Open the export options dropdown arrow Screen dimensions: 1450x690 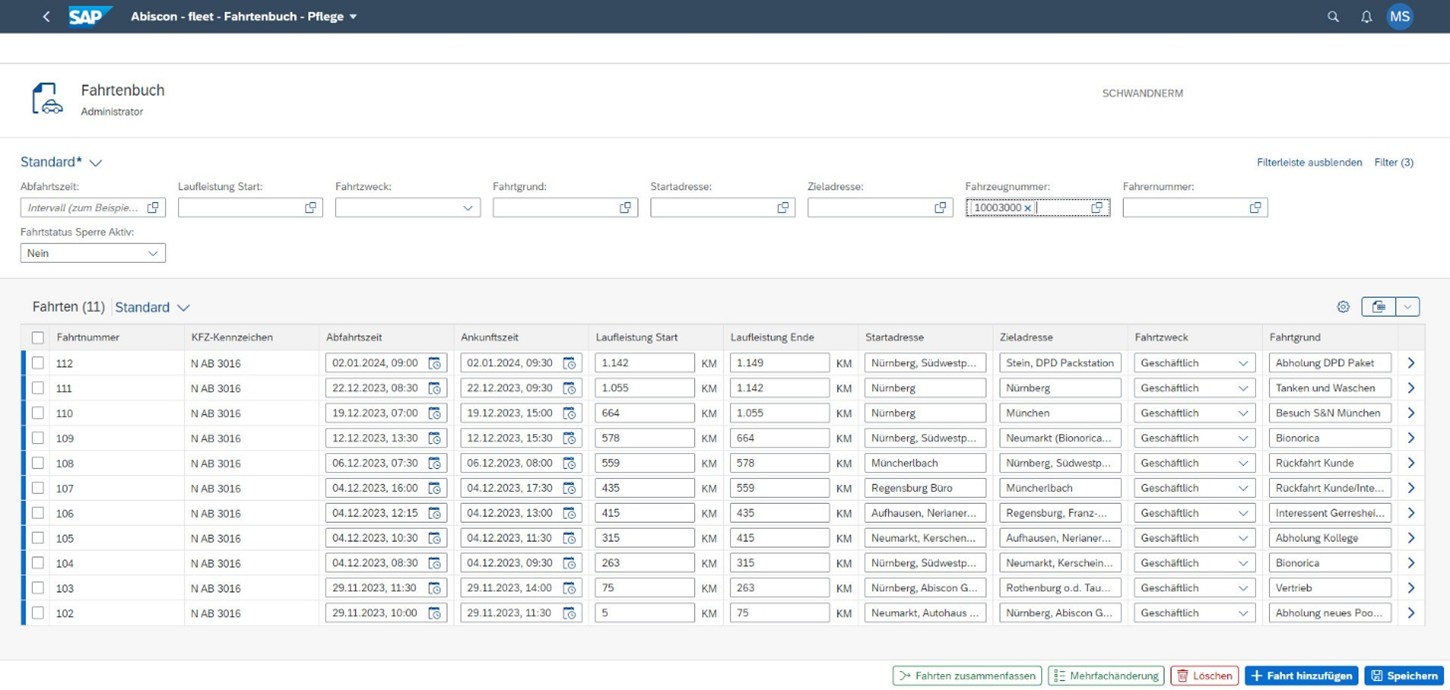1407,307
